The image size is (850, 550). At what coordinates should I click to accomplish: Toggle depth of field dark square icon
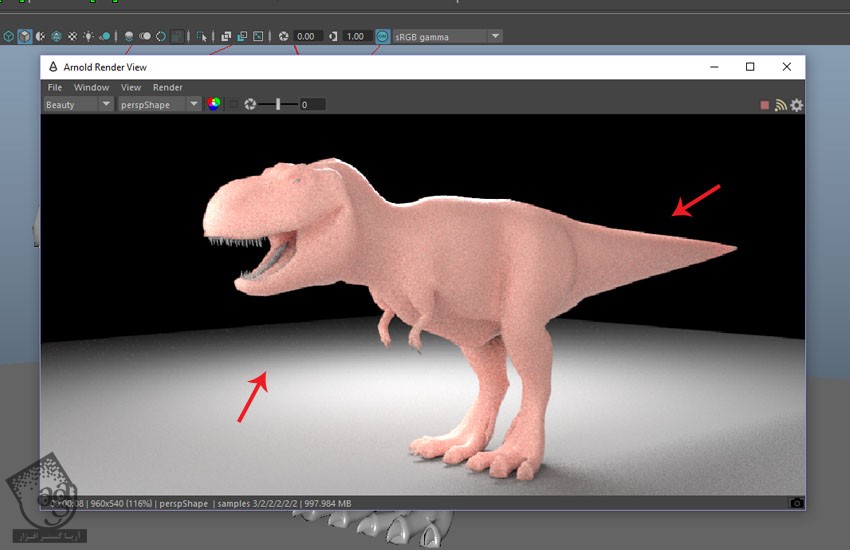(177, 36)
